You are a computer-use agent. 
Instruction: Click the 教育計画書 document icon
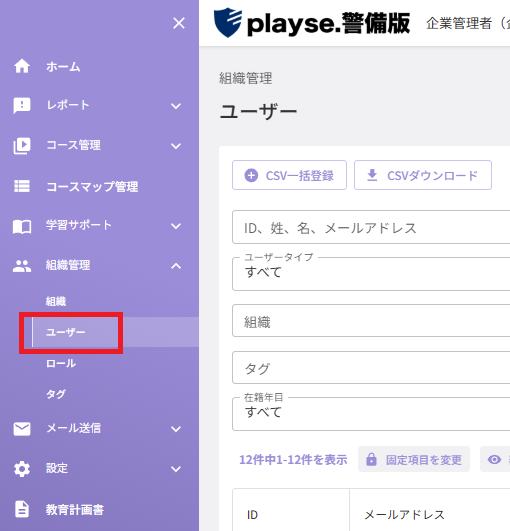(x=22, y=509)
